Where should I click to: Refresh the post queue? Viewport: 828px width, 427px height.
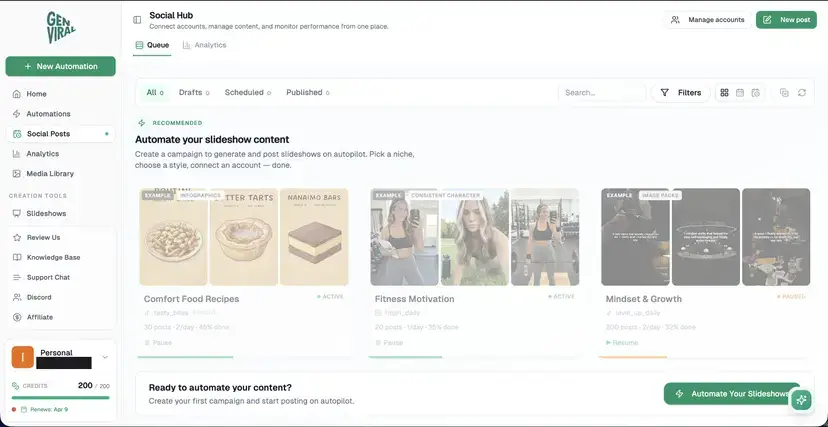[x=802, y=93]
